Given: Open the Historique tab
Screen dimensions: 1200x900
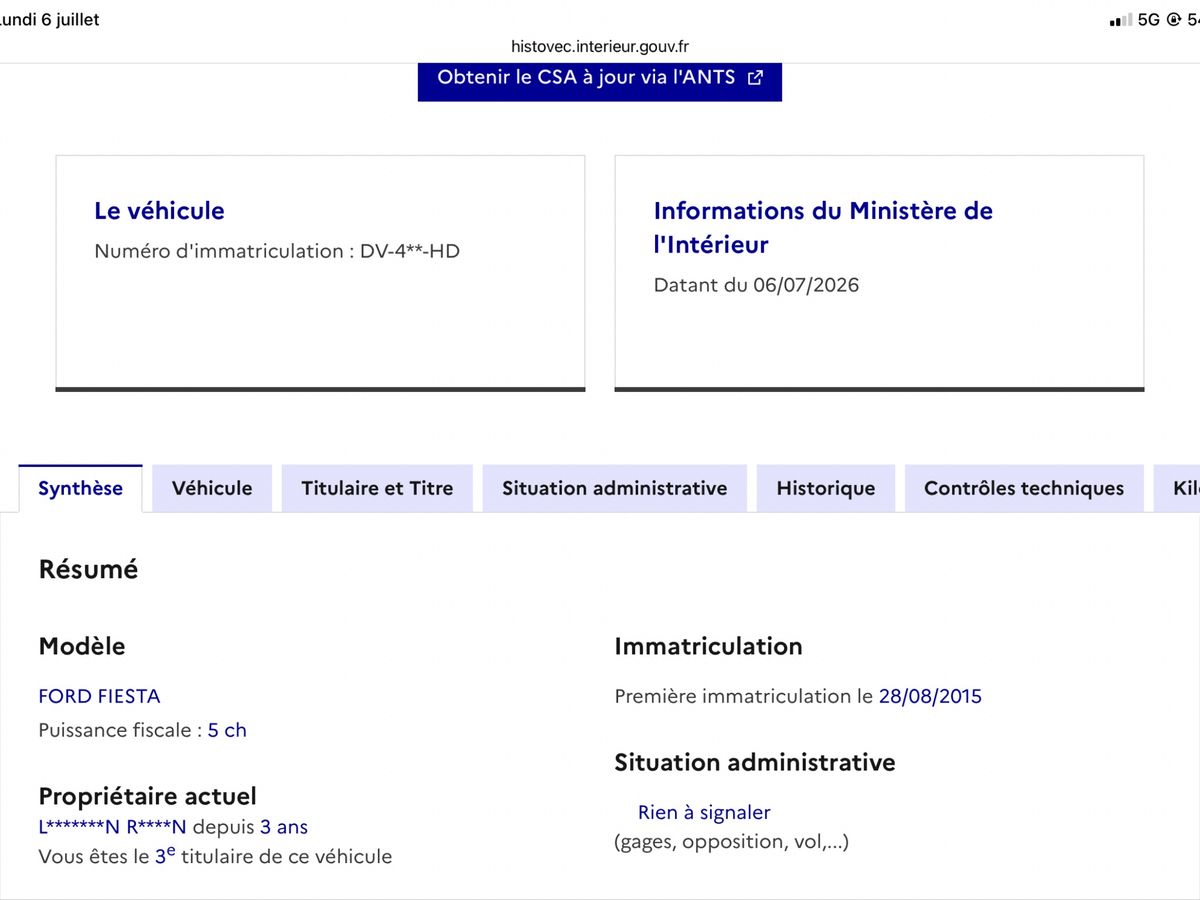Looking at the screenshot, I should pyautogui.click(x=826, y=488).
